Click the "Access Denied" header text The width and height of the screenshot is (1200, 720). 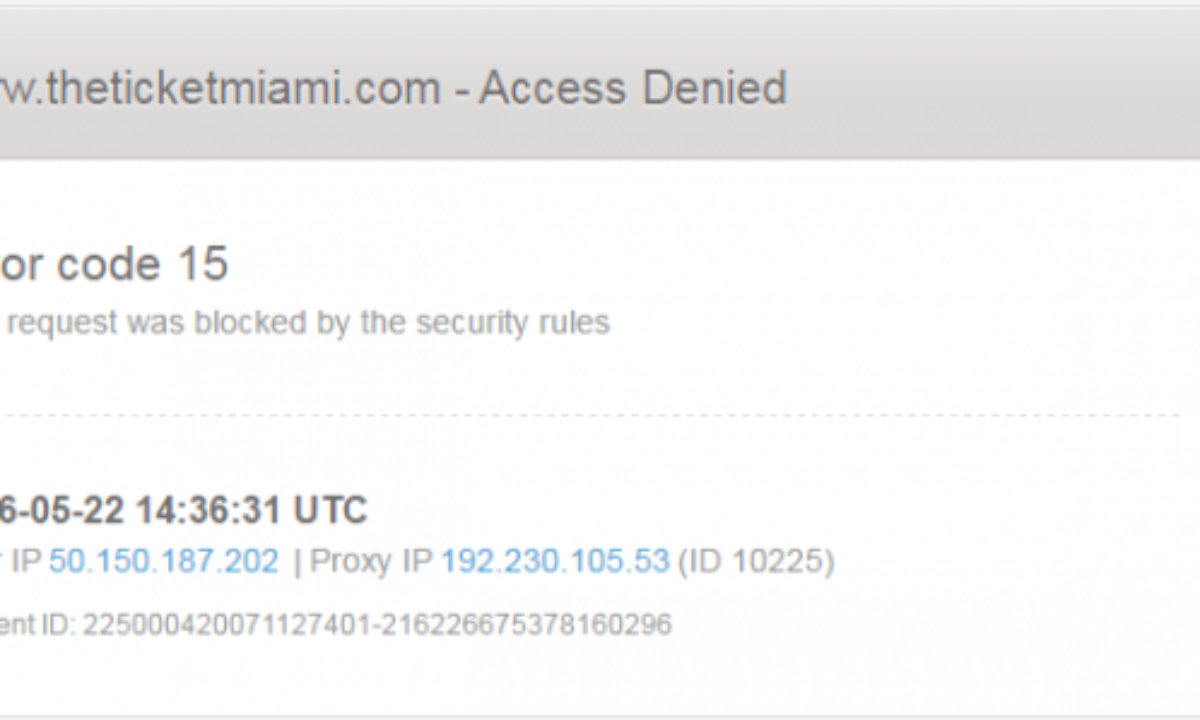click(633, 88)
